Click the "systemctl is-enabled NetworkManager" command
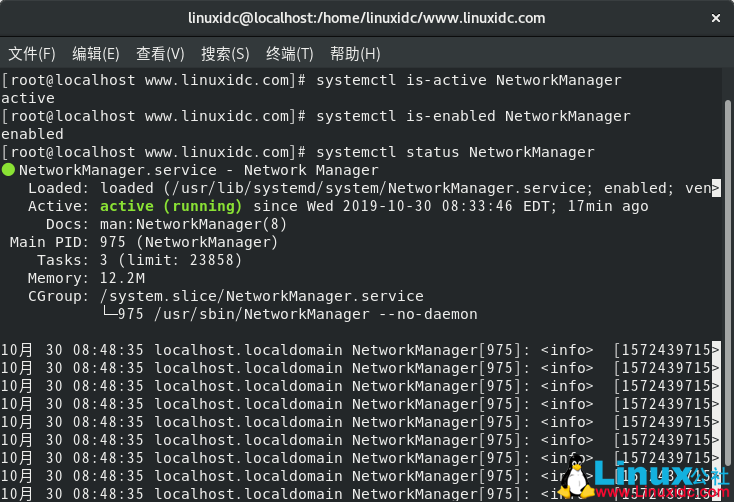Viewport: 734px width, 502px height. (x=473, y=116)
